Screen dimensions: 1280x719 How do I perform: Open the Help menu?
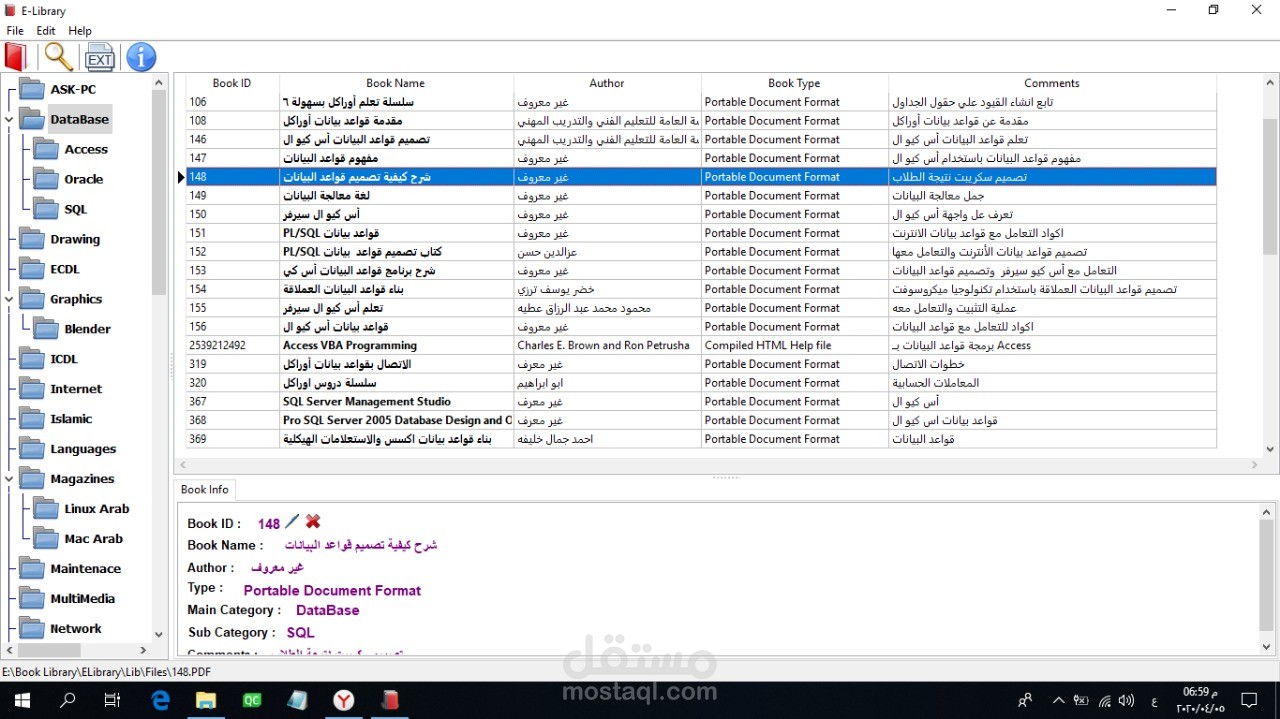click(x=80, y=31)
